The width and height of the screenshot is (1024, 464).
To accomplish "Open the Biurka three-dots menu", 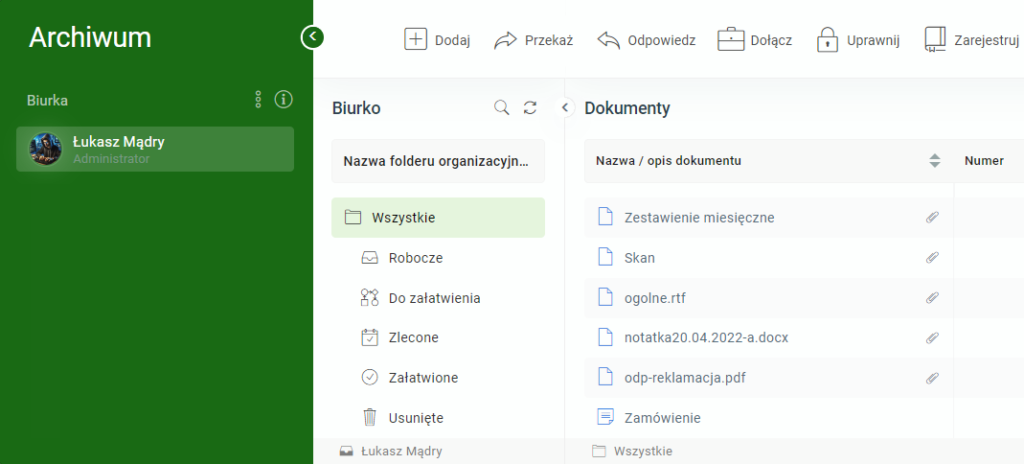I will (258, 99).
